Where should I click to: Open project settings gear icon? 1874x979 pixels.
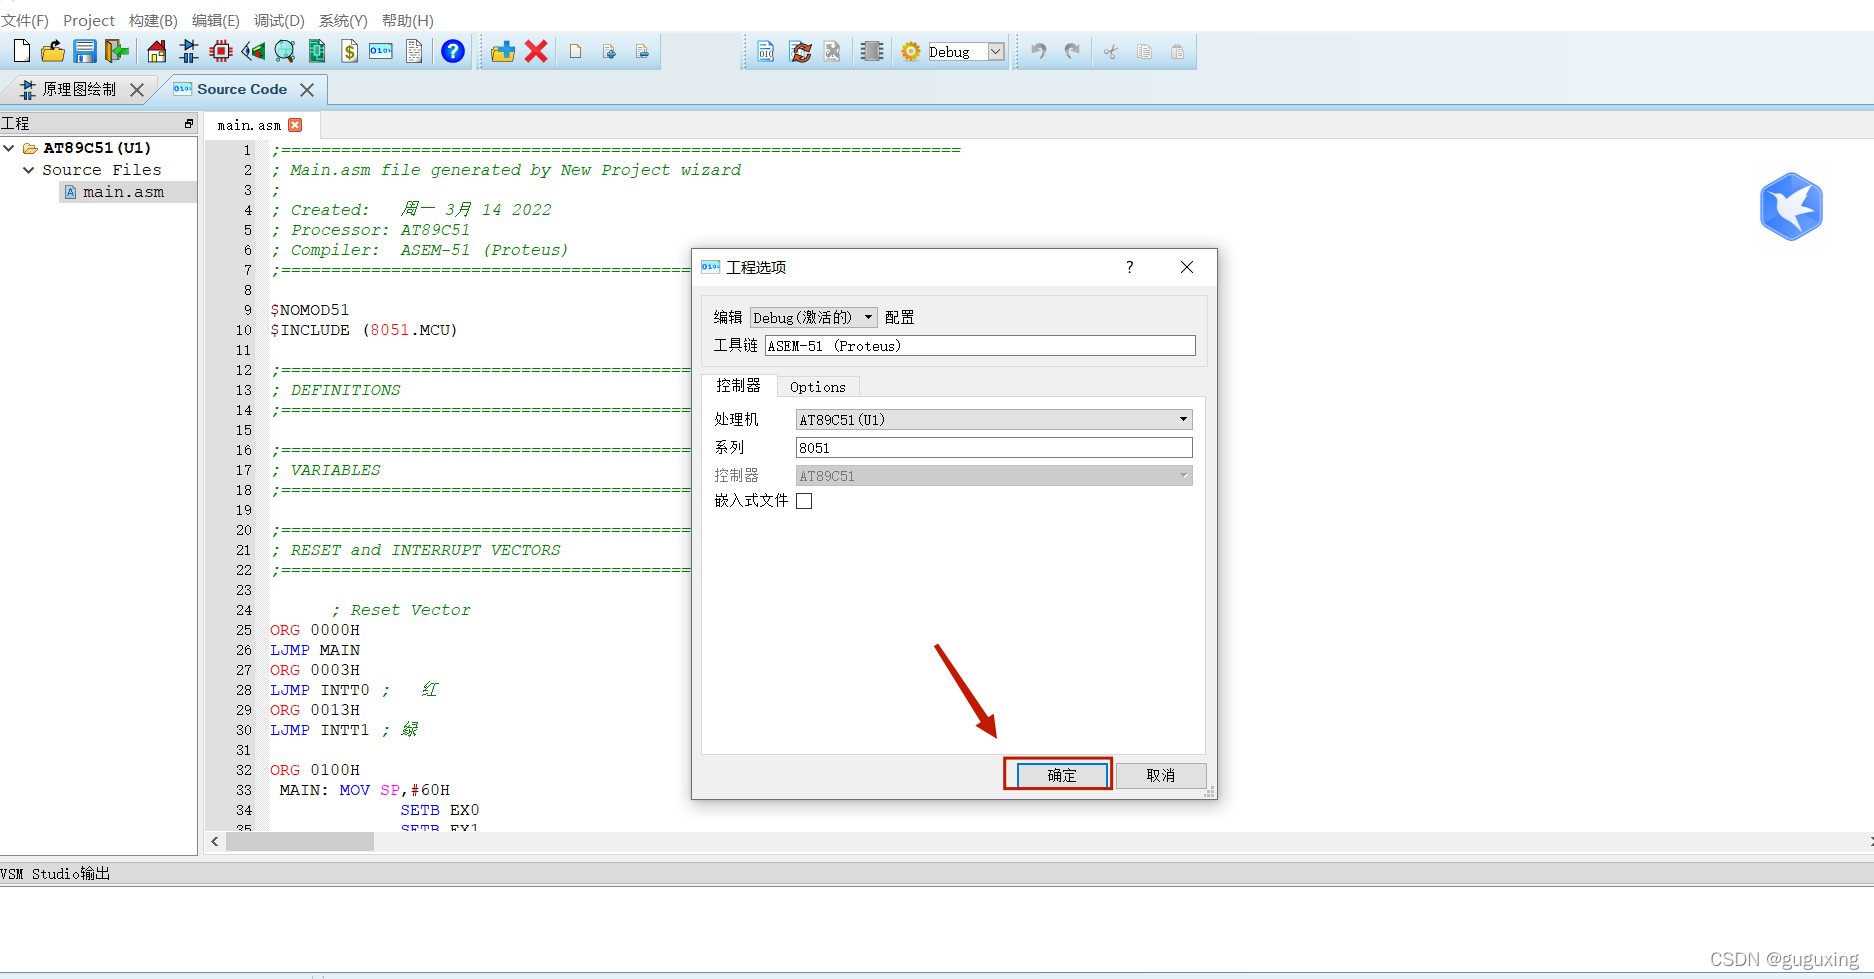(x=910, y=51)
